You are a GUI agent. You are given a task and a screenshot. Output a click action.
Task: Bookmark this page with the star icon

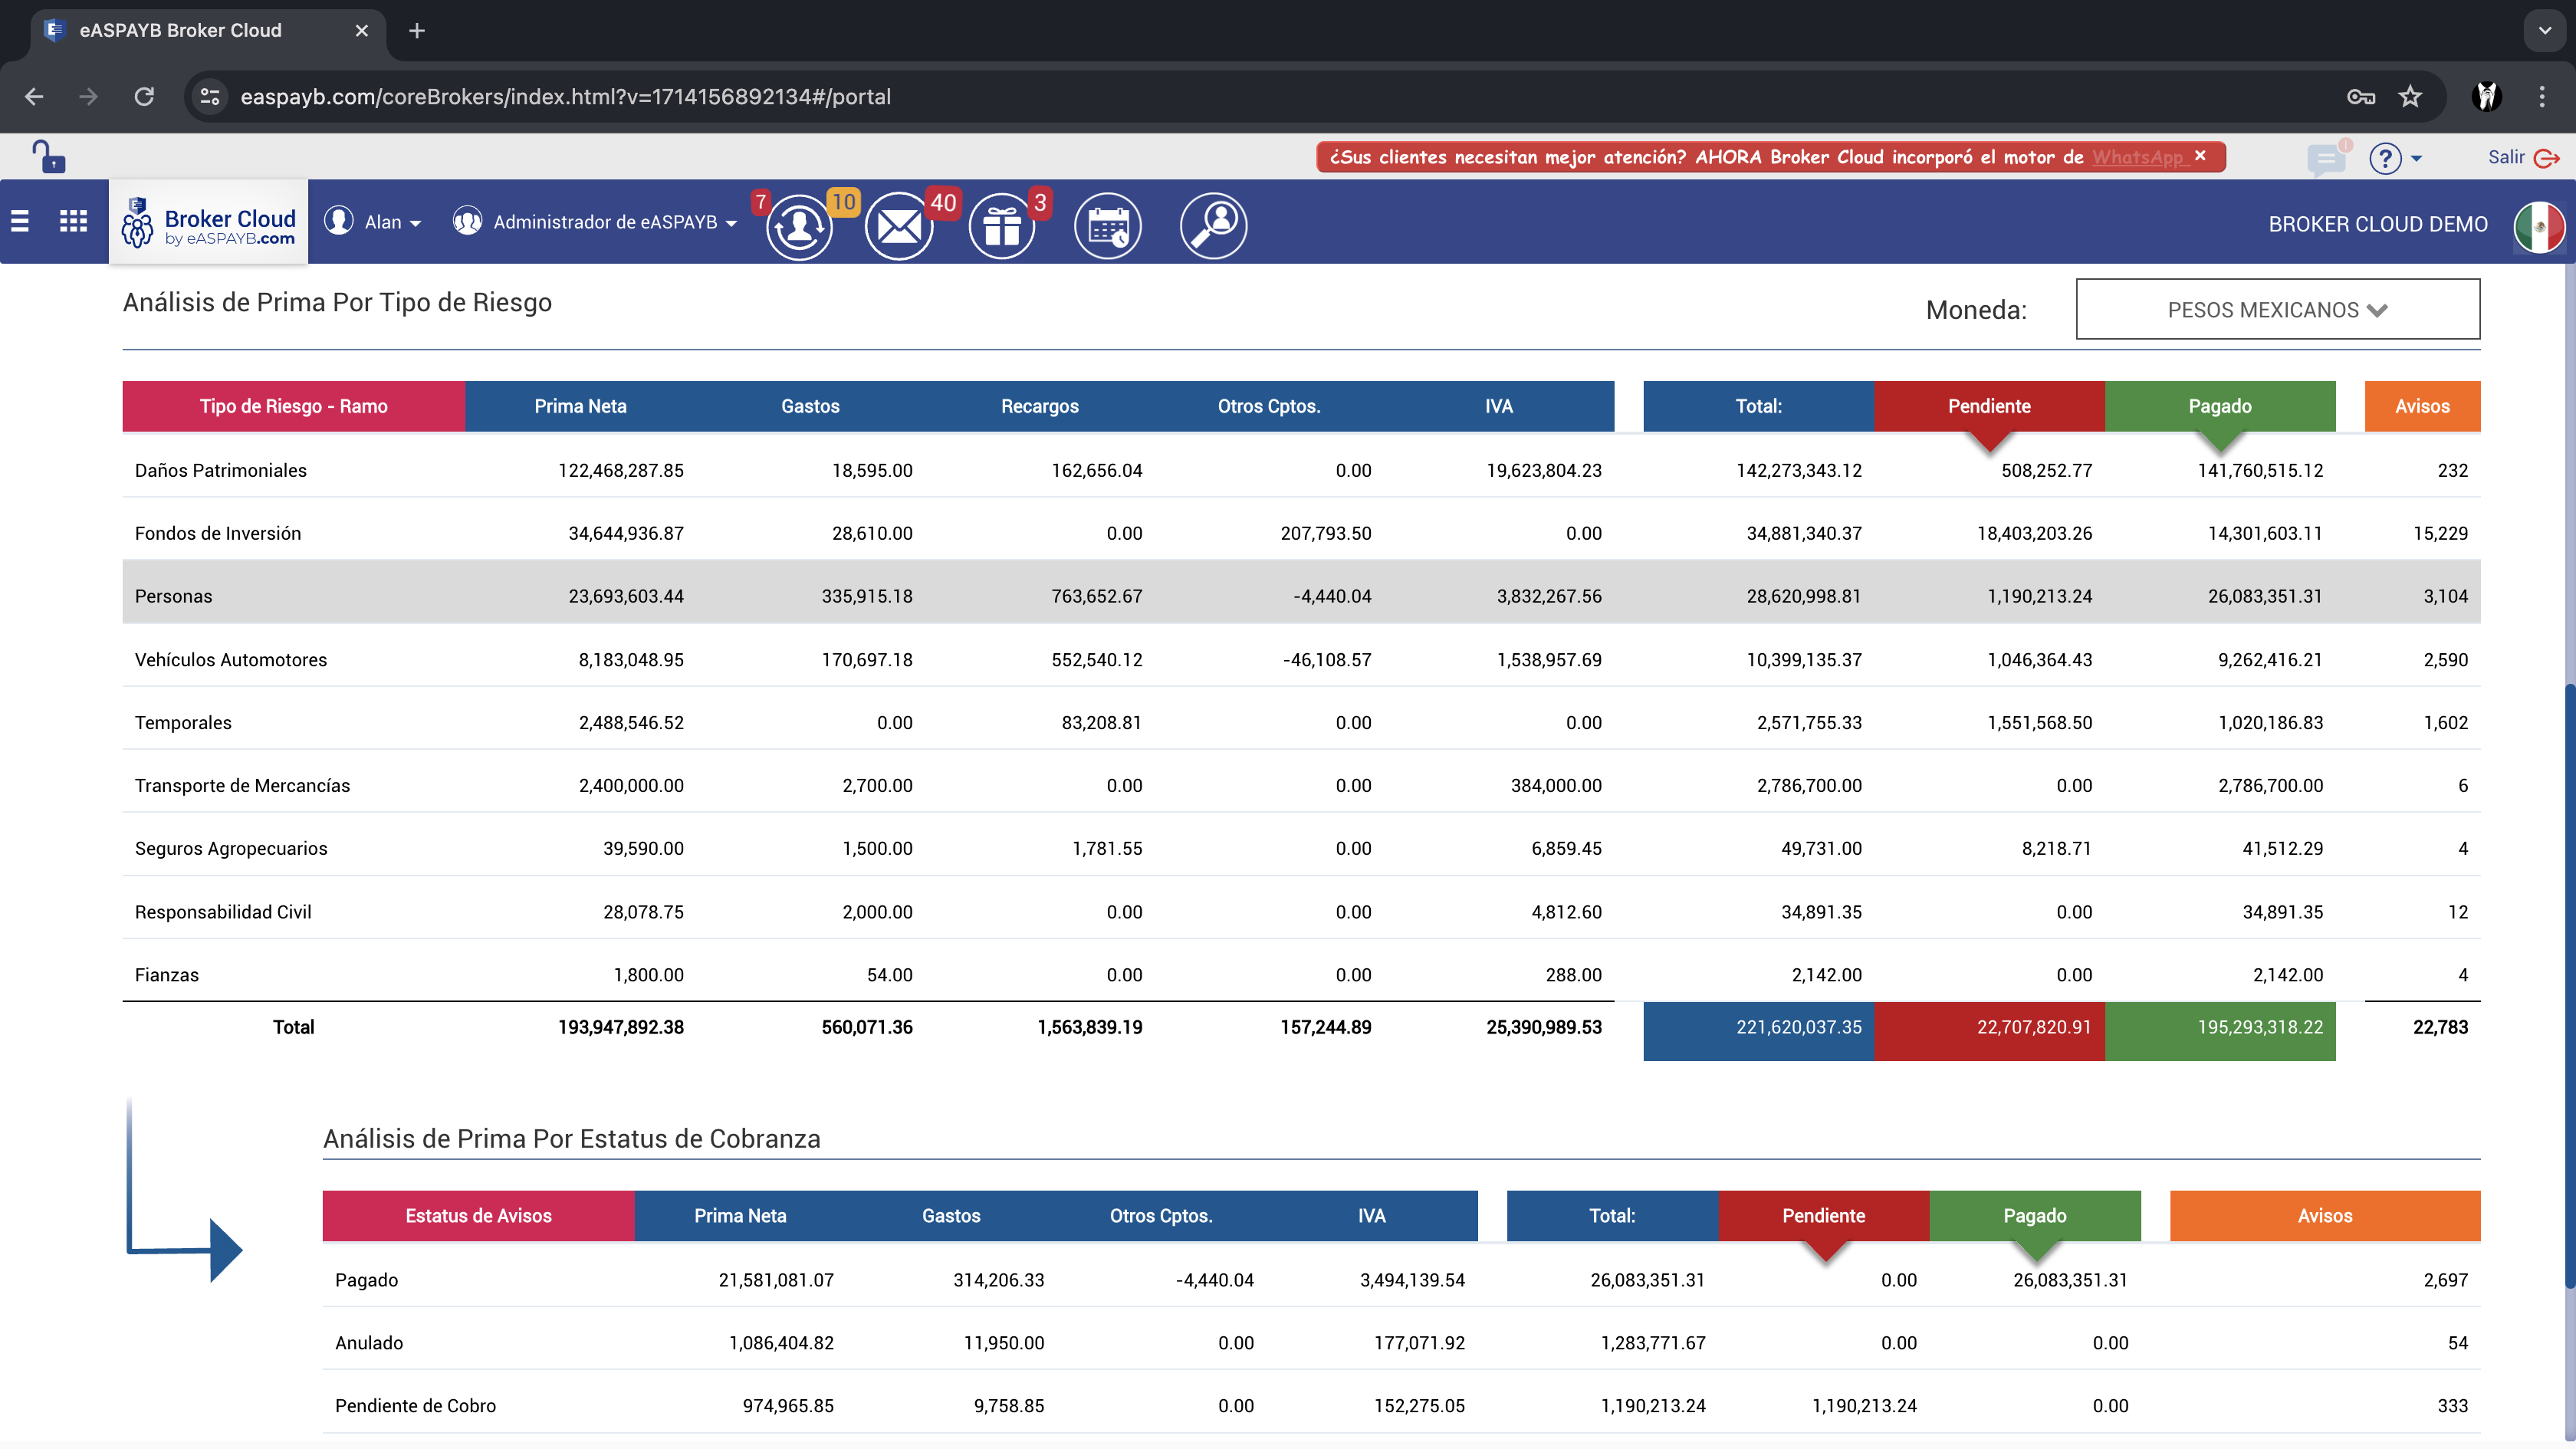click(x=2410, y=96)
